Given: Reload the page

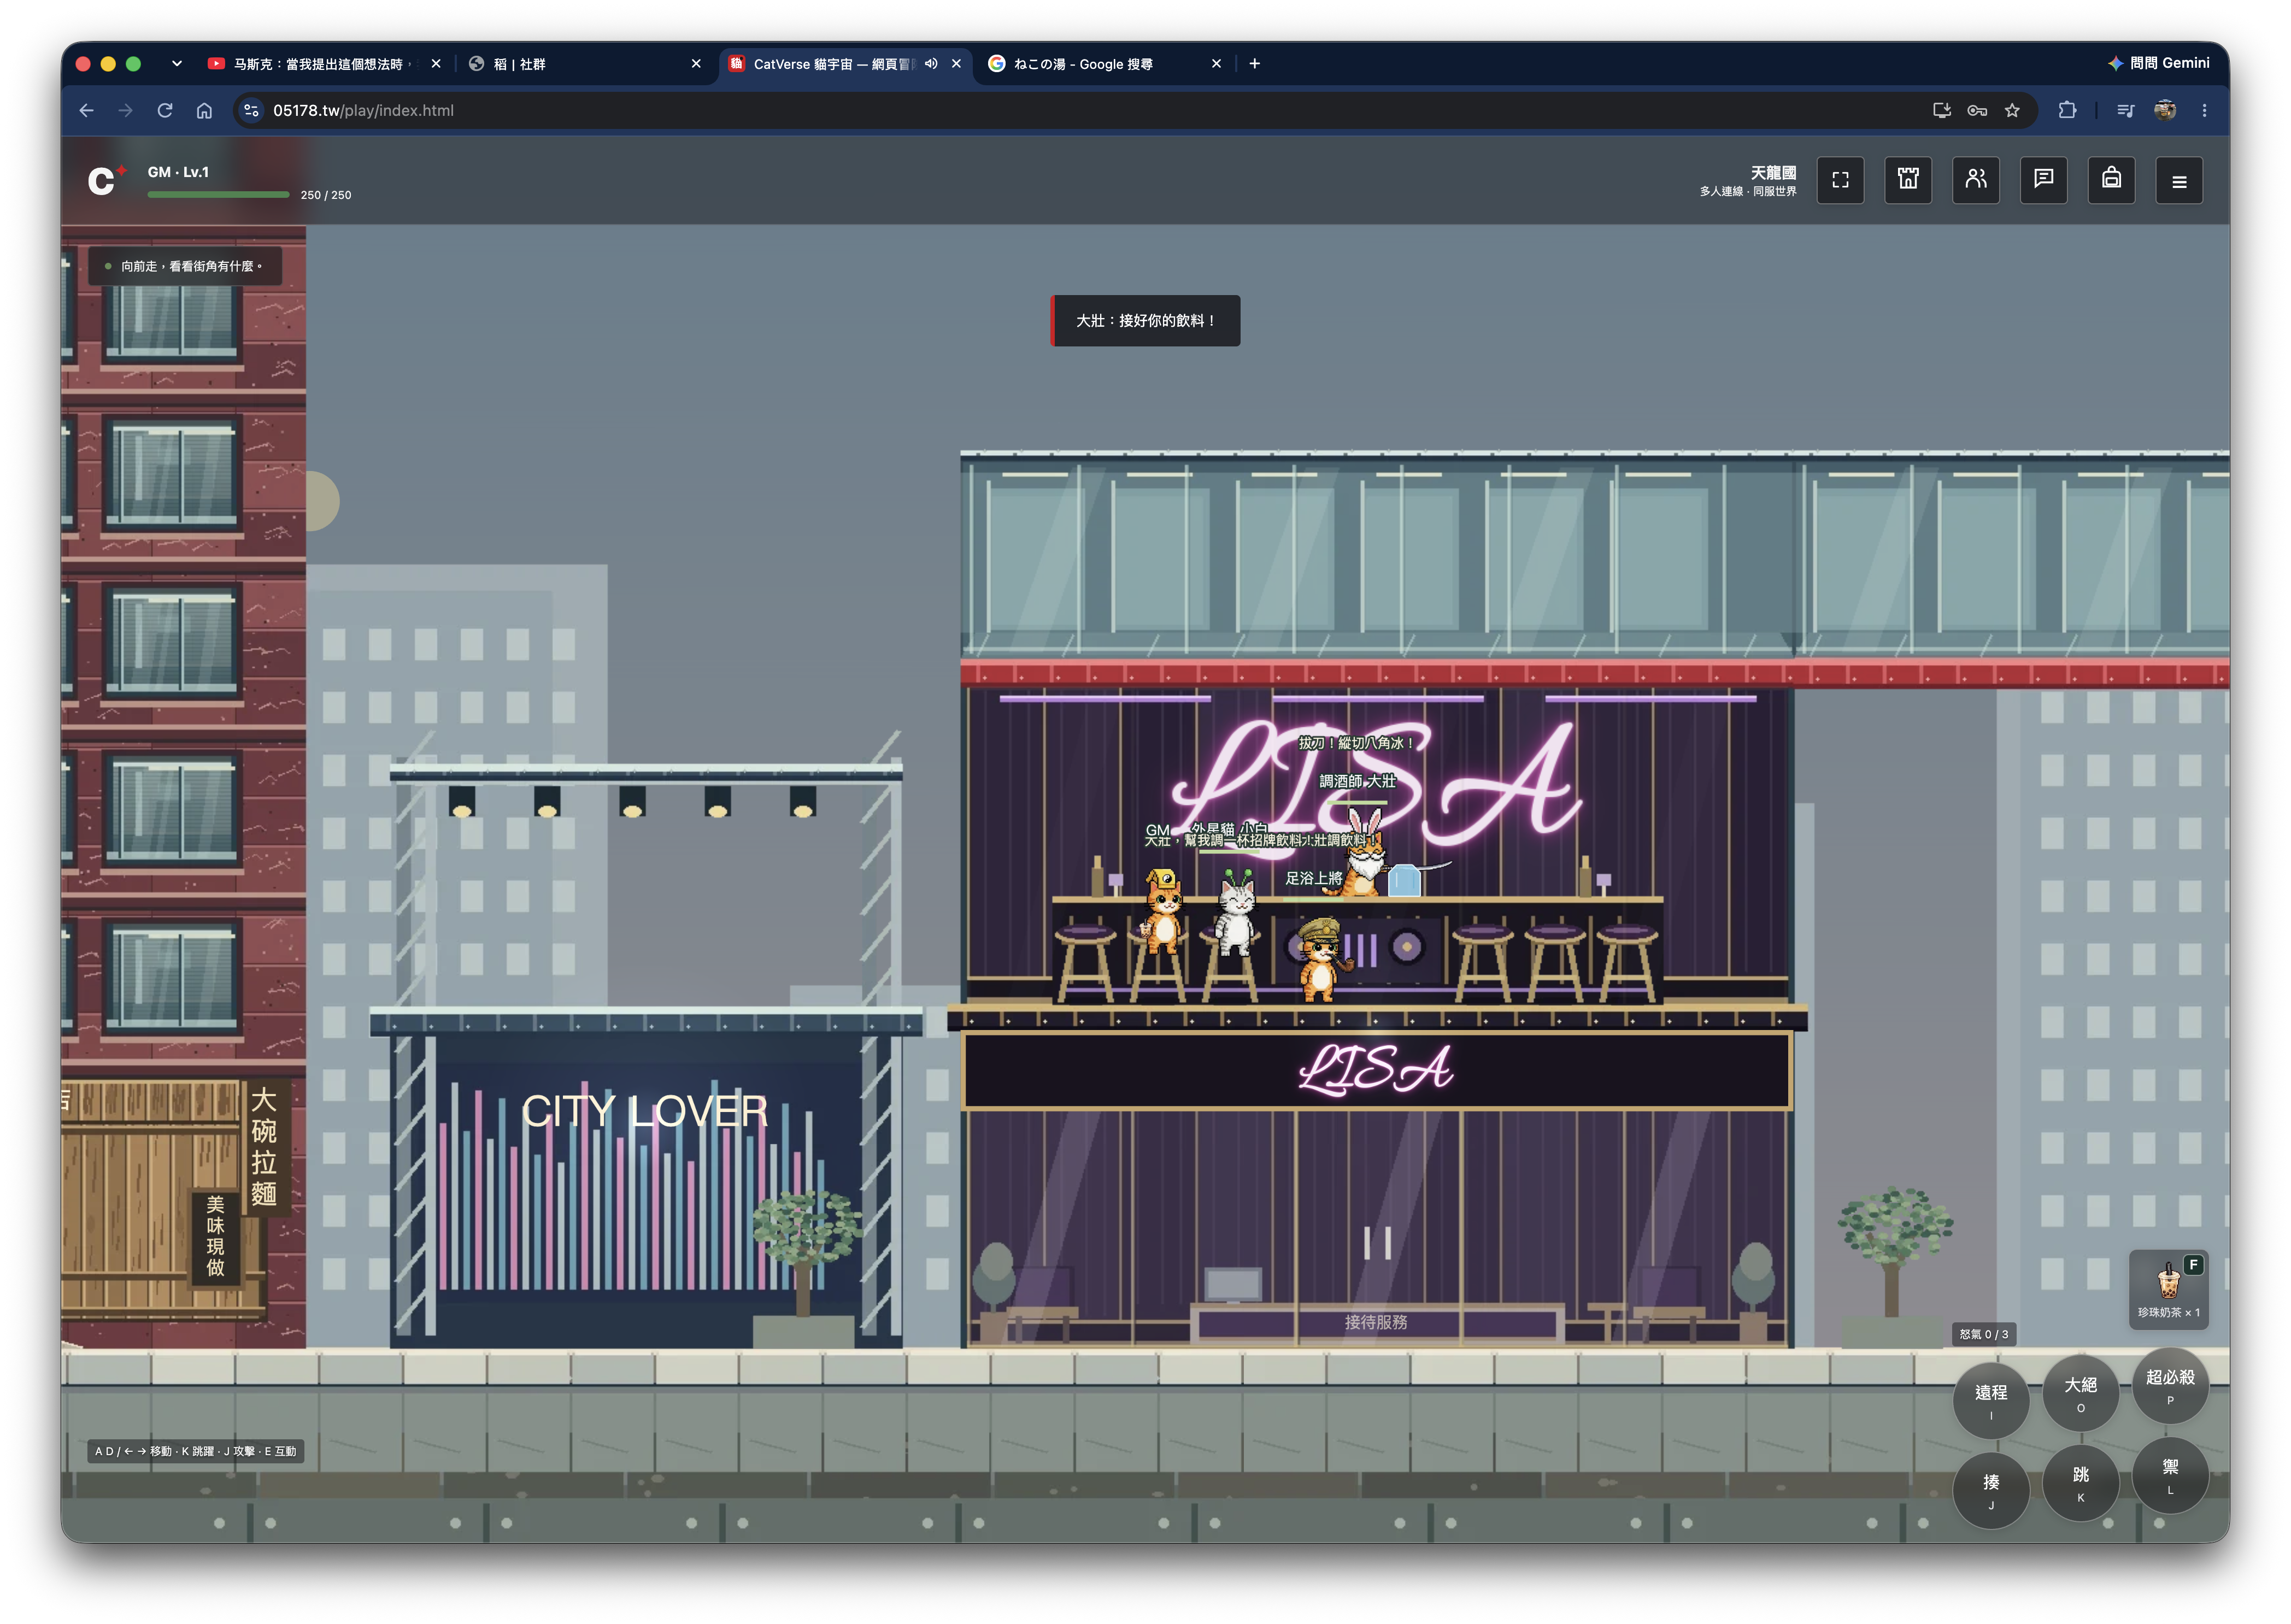Looking at the screenshot, I should (165, 111).
